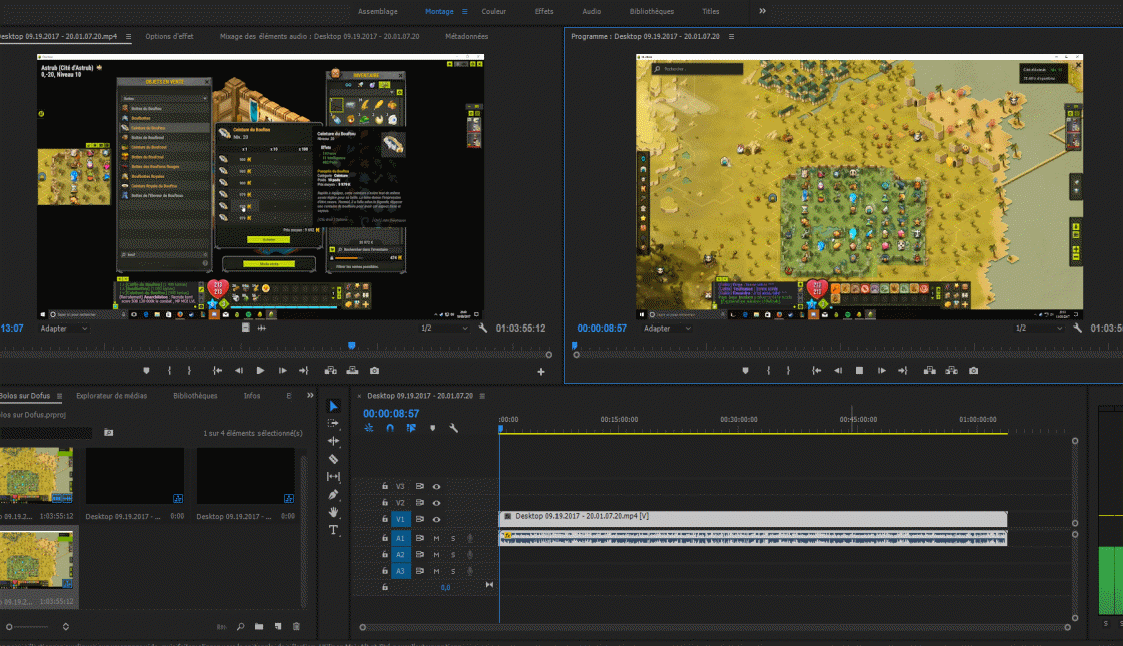
Task: Add a marker in the timeline header
Action: coord(432,428)
